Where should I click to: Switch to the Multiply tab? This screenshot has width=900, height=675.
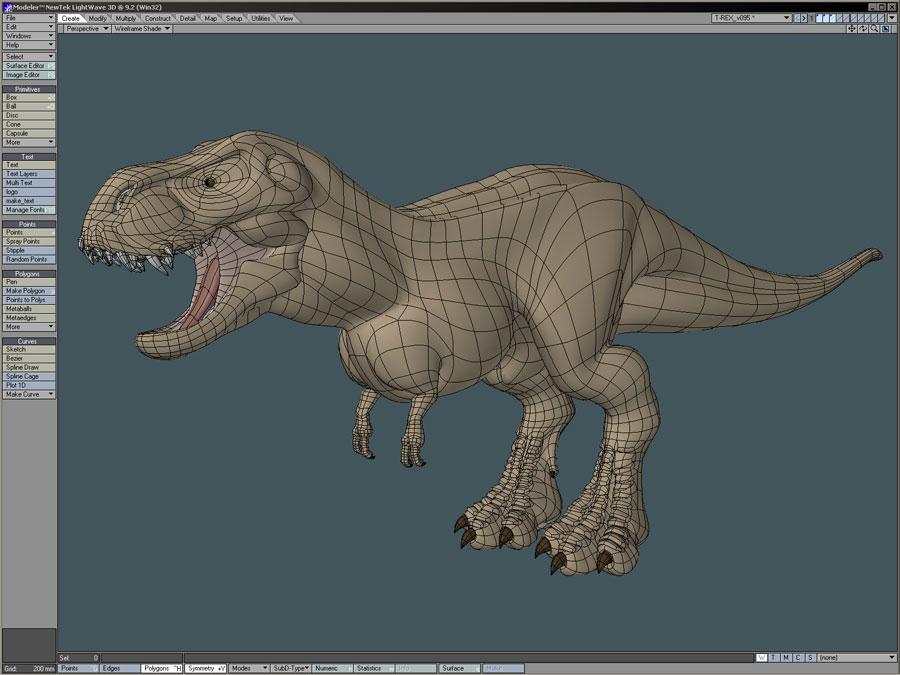click(126, 18)
